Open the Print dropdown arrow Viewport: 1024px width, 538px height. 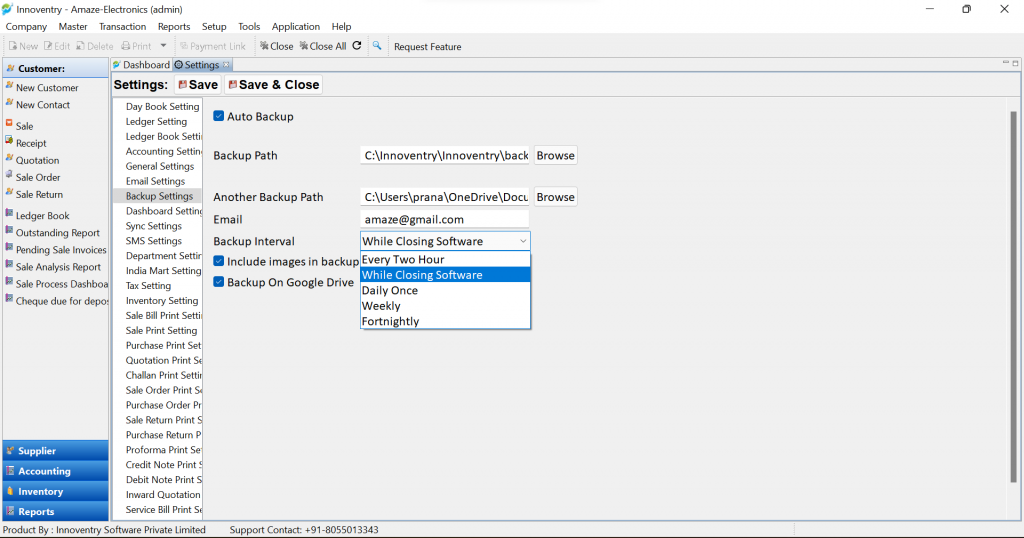(163, 46)
